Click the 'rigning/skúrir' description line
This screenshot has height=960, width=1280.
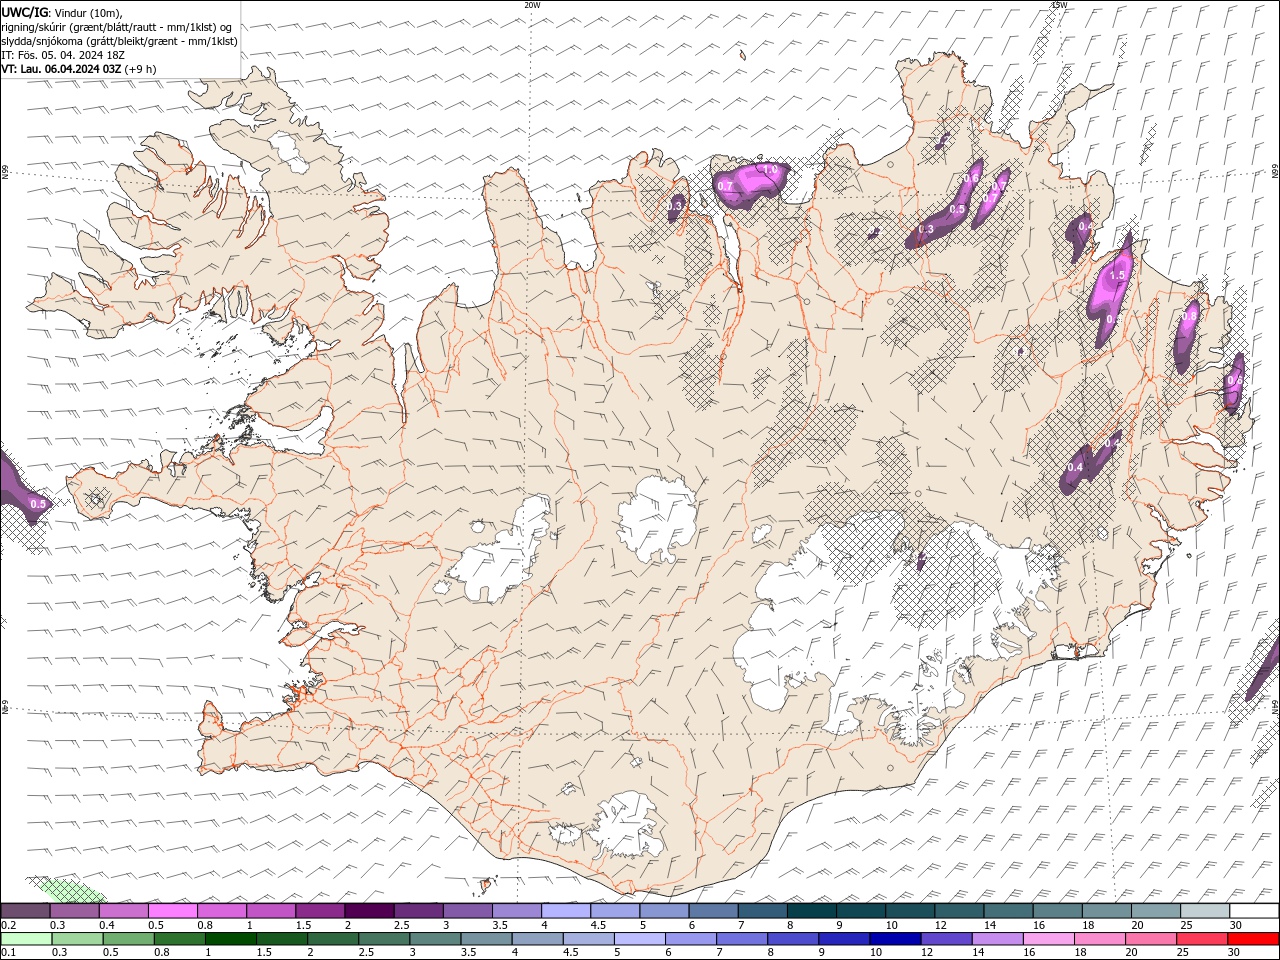coord(117,27)
